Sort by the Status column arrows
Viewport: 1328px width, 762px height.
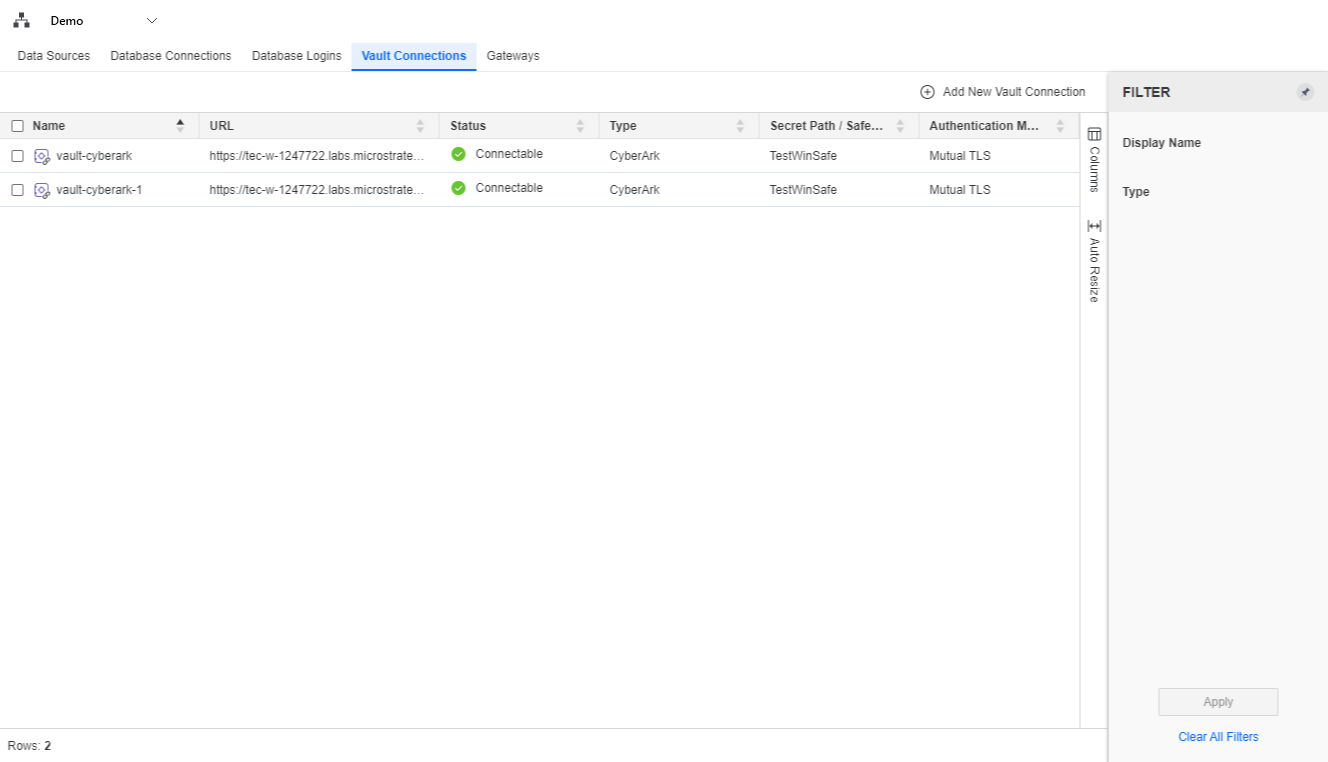pos(580,126)
